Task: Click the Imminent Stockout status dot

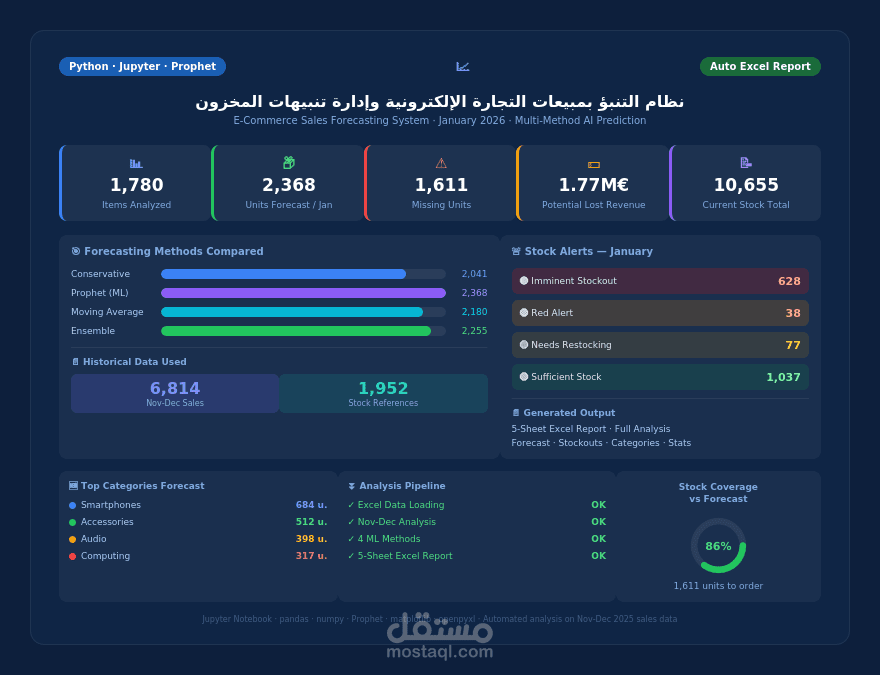Action: pyautogui.click(x=524, y=281)
